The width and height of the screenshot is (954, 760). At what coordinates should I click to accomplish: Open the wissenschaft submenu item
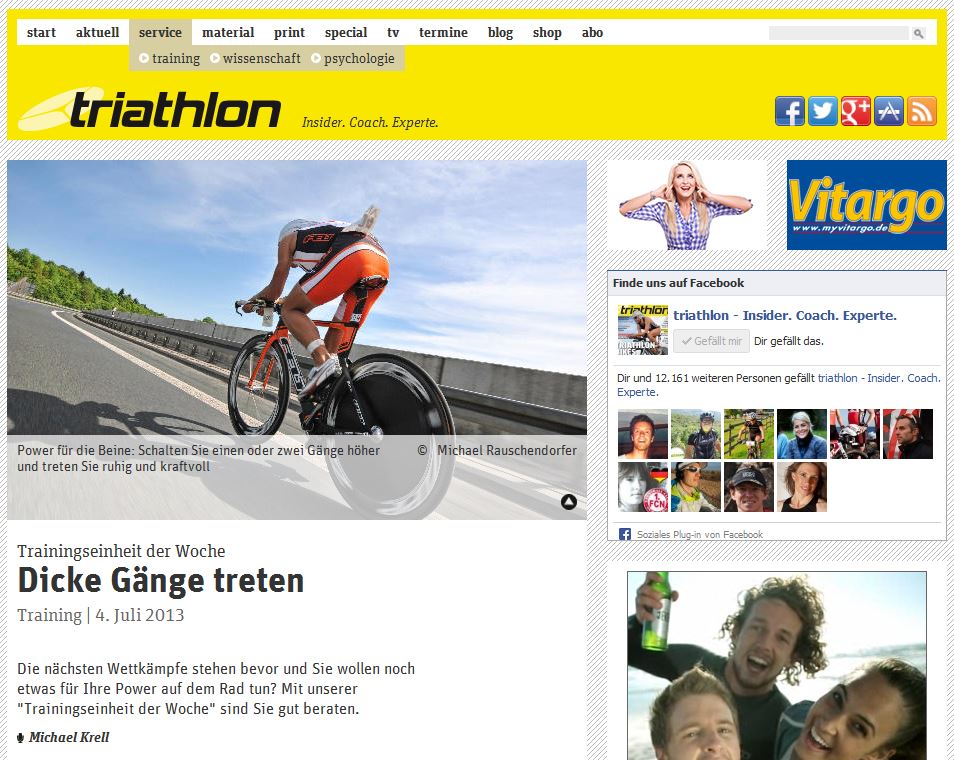click(255, 58)
